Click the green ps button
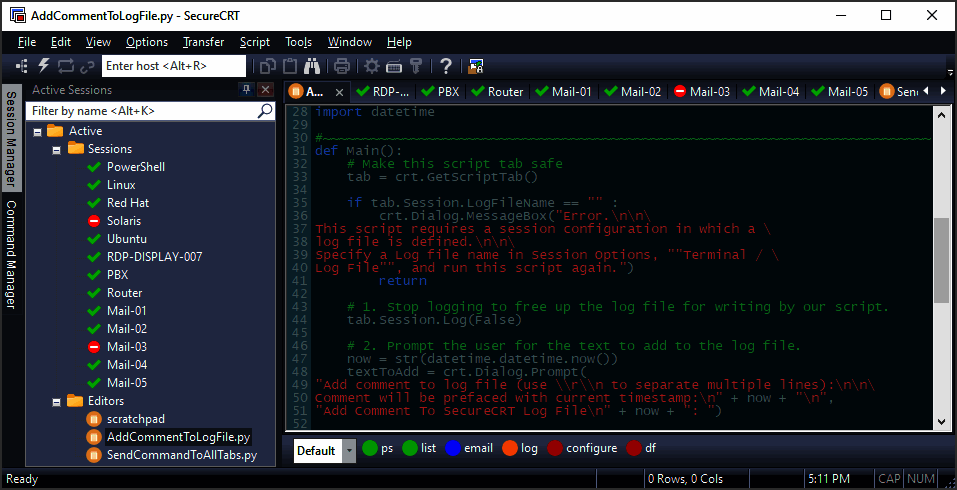Image resolution: width=957 pixels, height=490 pixels. 377,448
